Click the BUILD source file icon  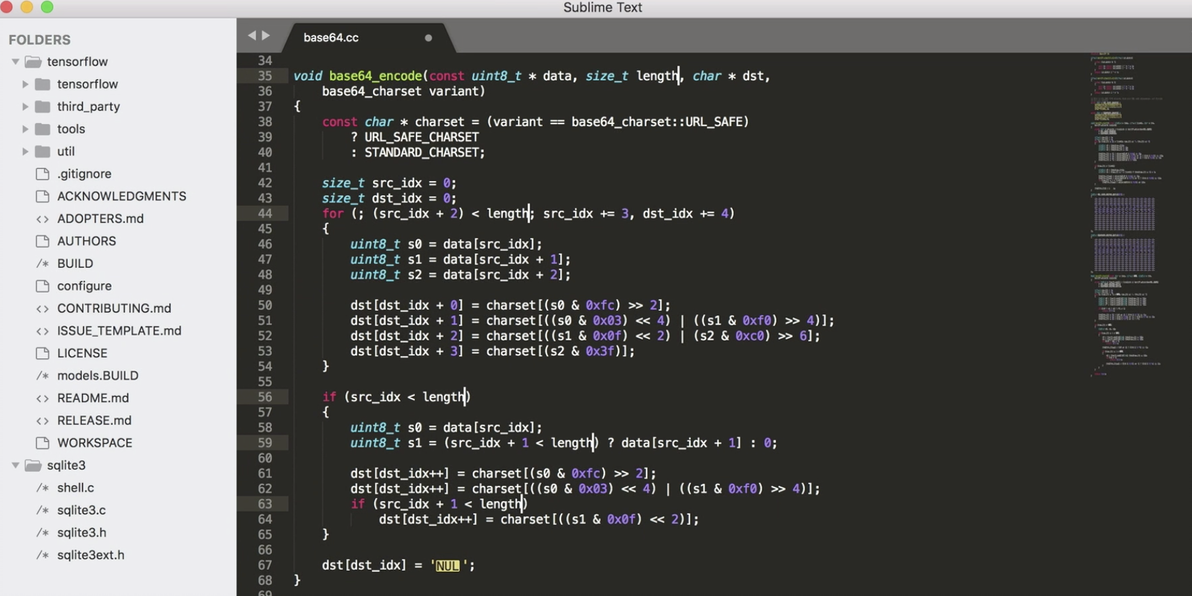(x=43, y=264)
